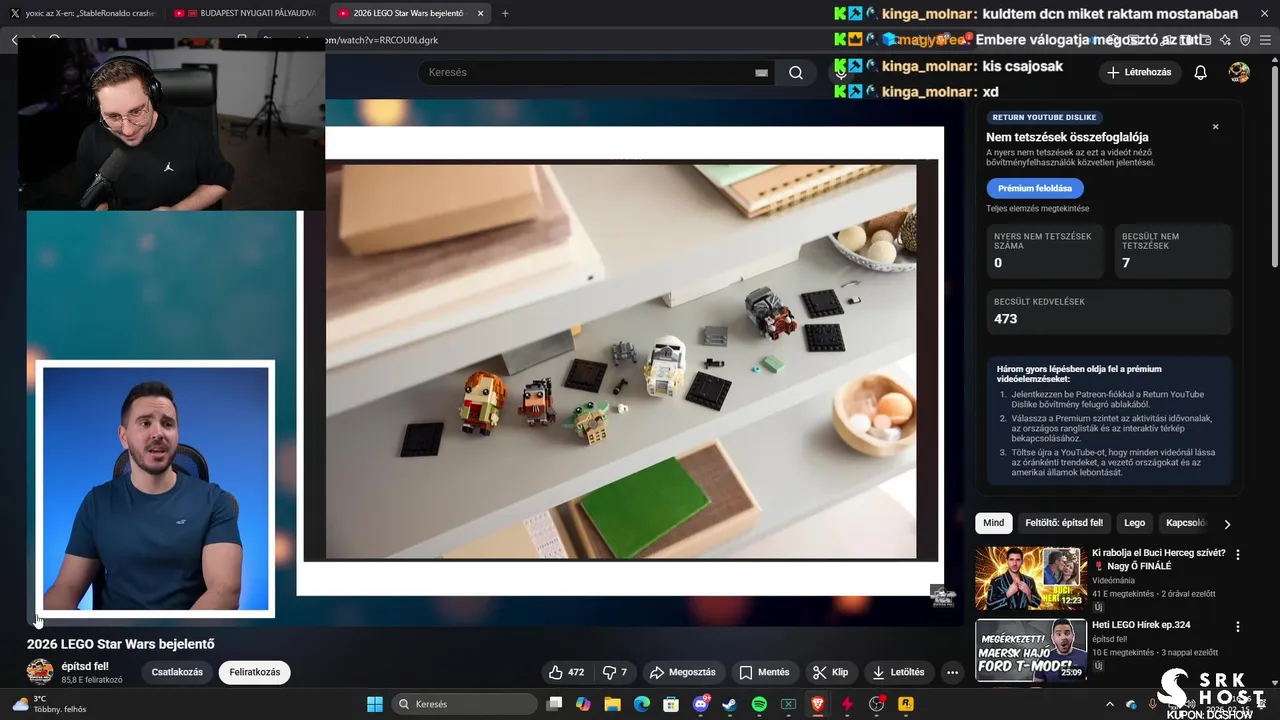
Task: Switch to the Brave browser taskbar icon
Action: (x=818, y=704)
